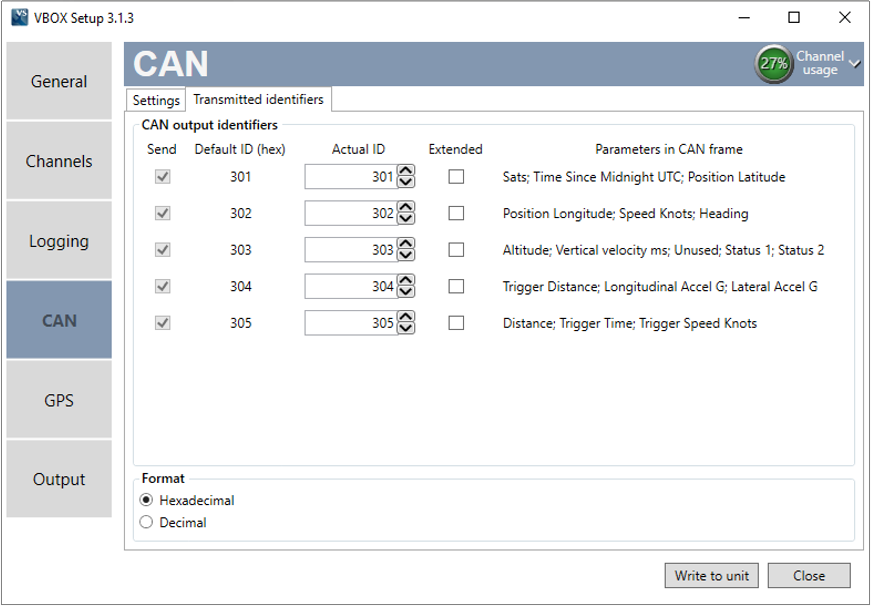Increment Actual ID for row 302
Image resolution: width=871 pixels, height=606 pixels.
[x=406, y=208]
